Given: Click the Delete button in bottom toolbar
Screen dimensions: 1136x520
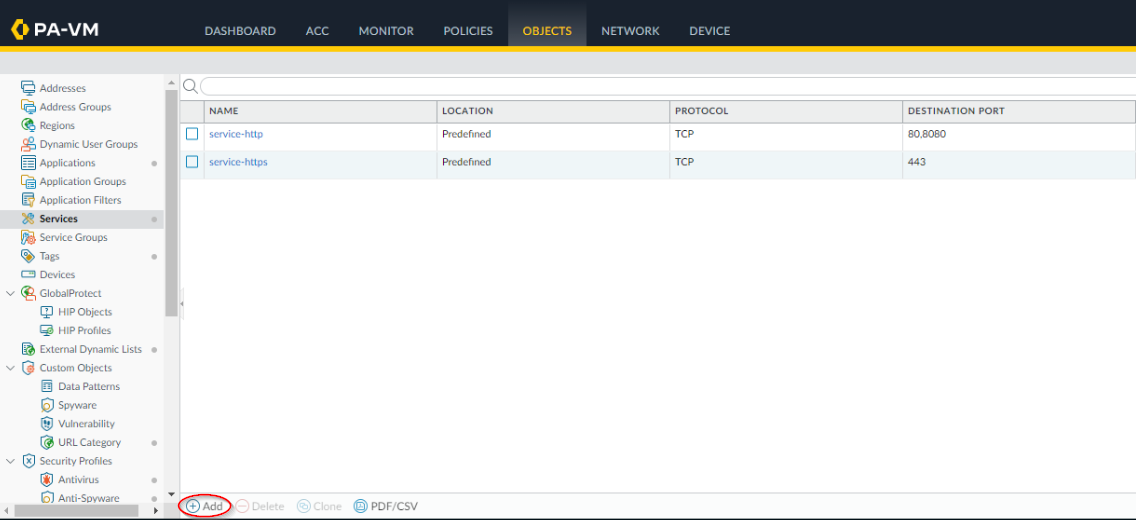Looking at the screenshot, I should pos(260,506).
